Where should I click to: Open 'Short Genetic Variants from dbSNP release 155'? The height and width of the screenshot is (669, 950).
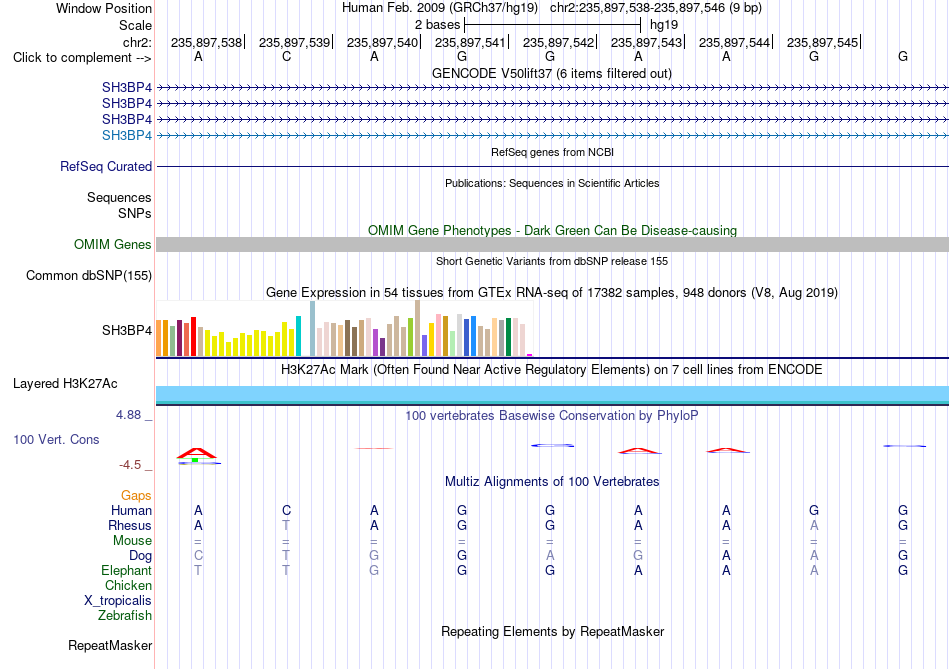click(552, 261)
